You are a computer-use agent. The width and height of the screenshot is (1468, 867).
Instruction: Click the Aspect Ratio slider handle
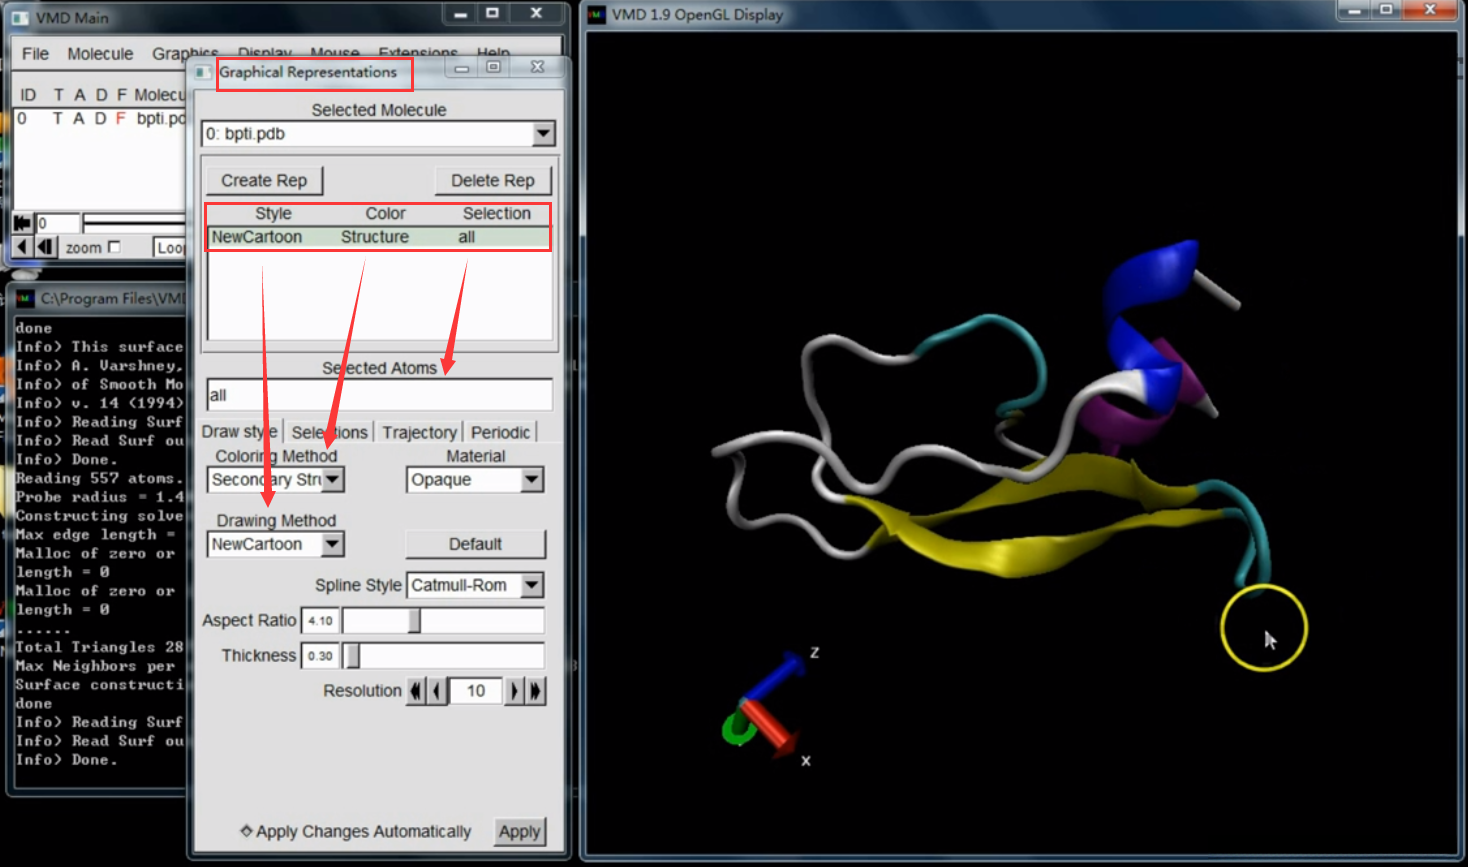[x=414, y=621]
